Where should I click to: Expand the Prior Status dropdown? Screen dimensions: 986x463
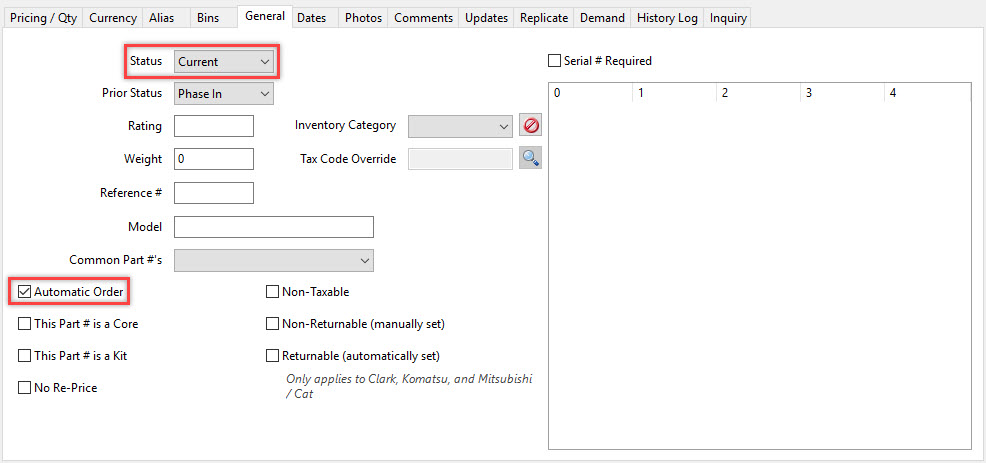pos(224,94)
